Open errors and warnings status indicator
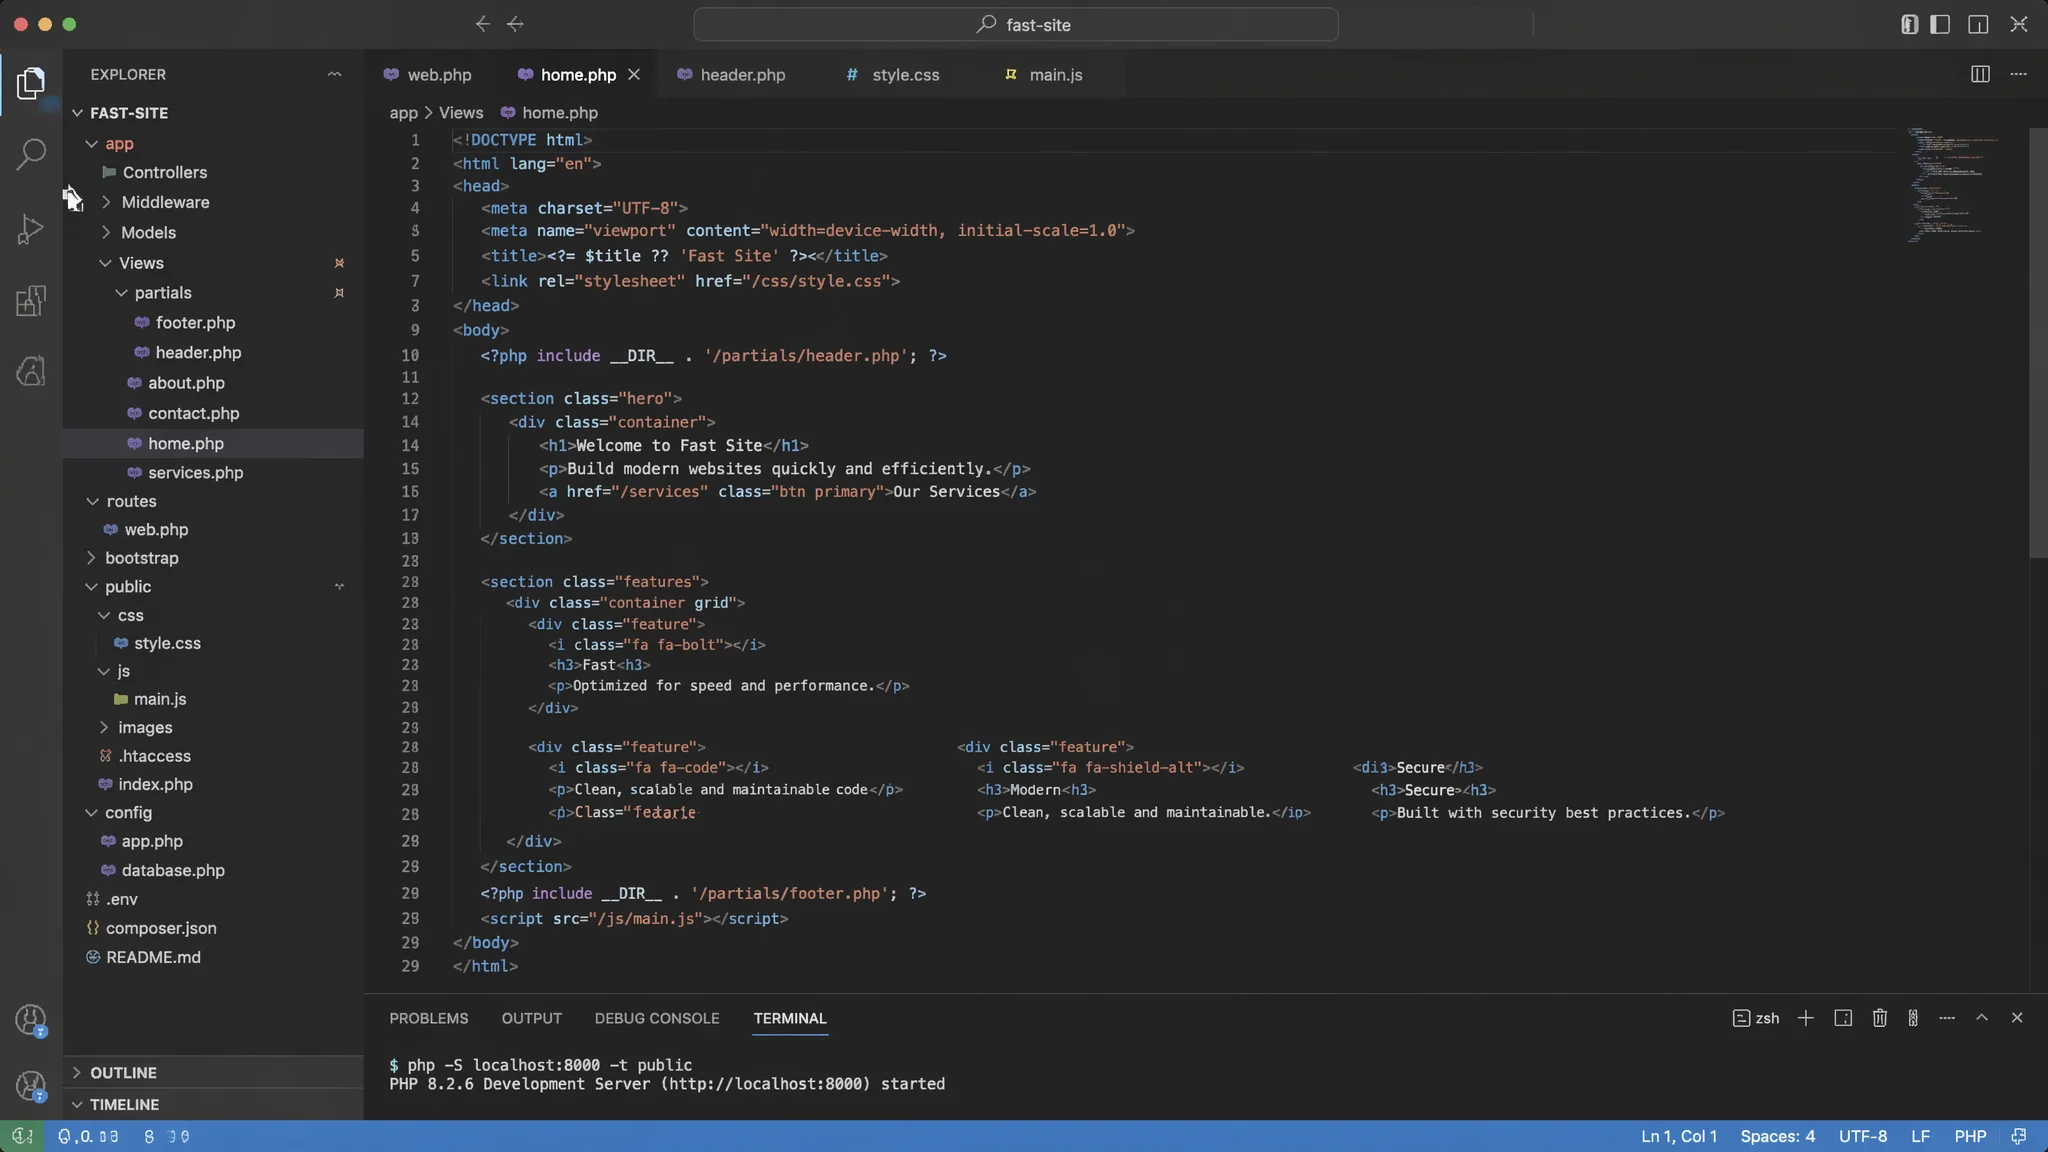Screen dimensions: 2048x1152 88,1136
